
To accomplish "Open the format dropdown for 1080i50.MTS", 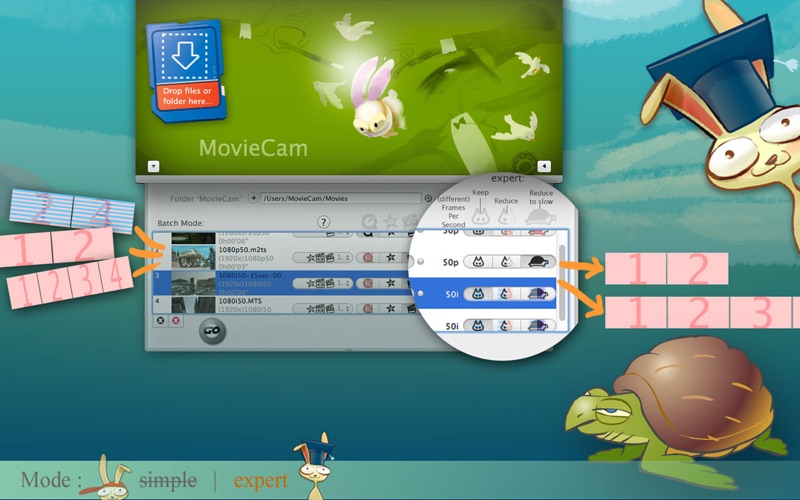I will pos(322,308).
